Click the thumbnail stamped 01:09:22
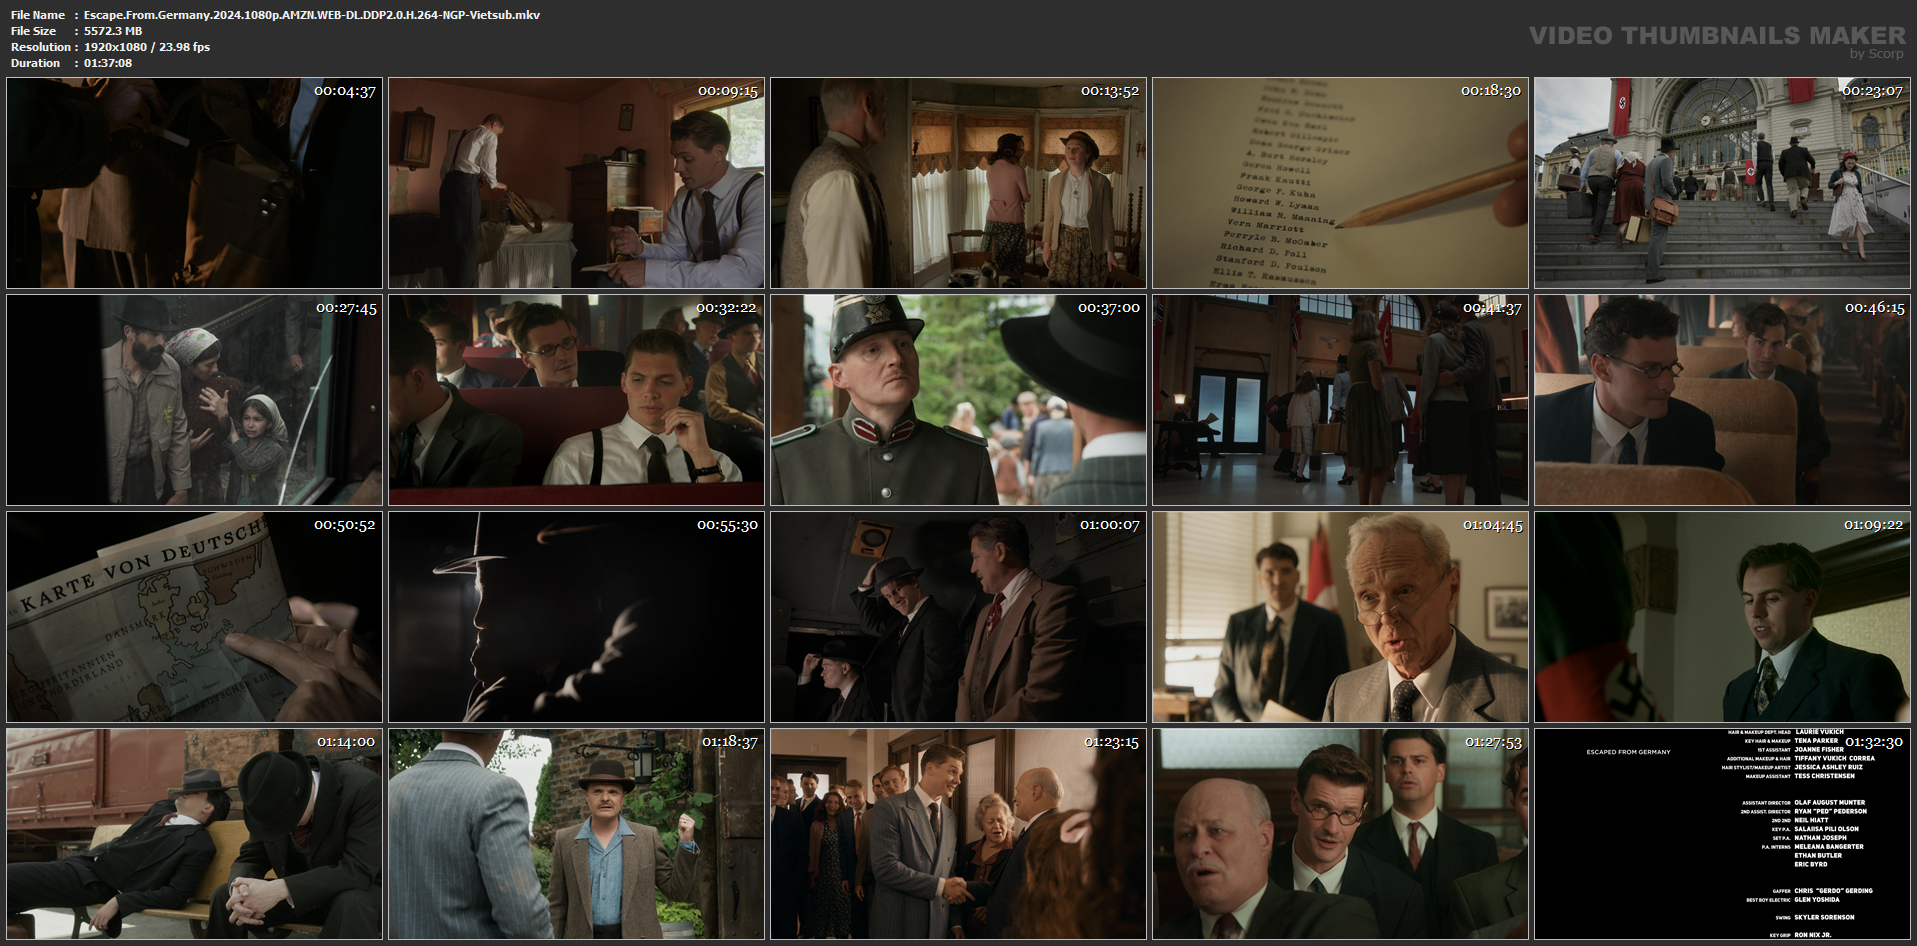The image size is (1917, 946). pyautogui.click(x=1723, y=617)
